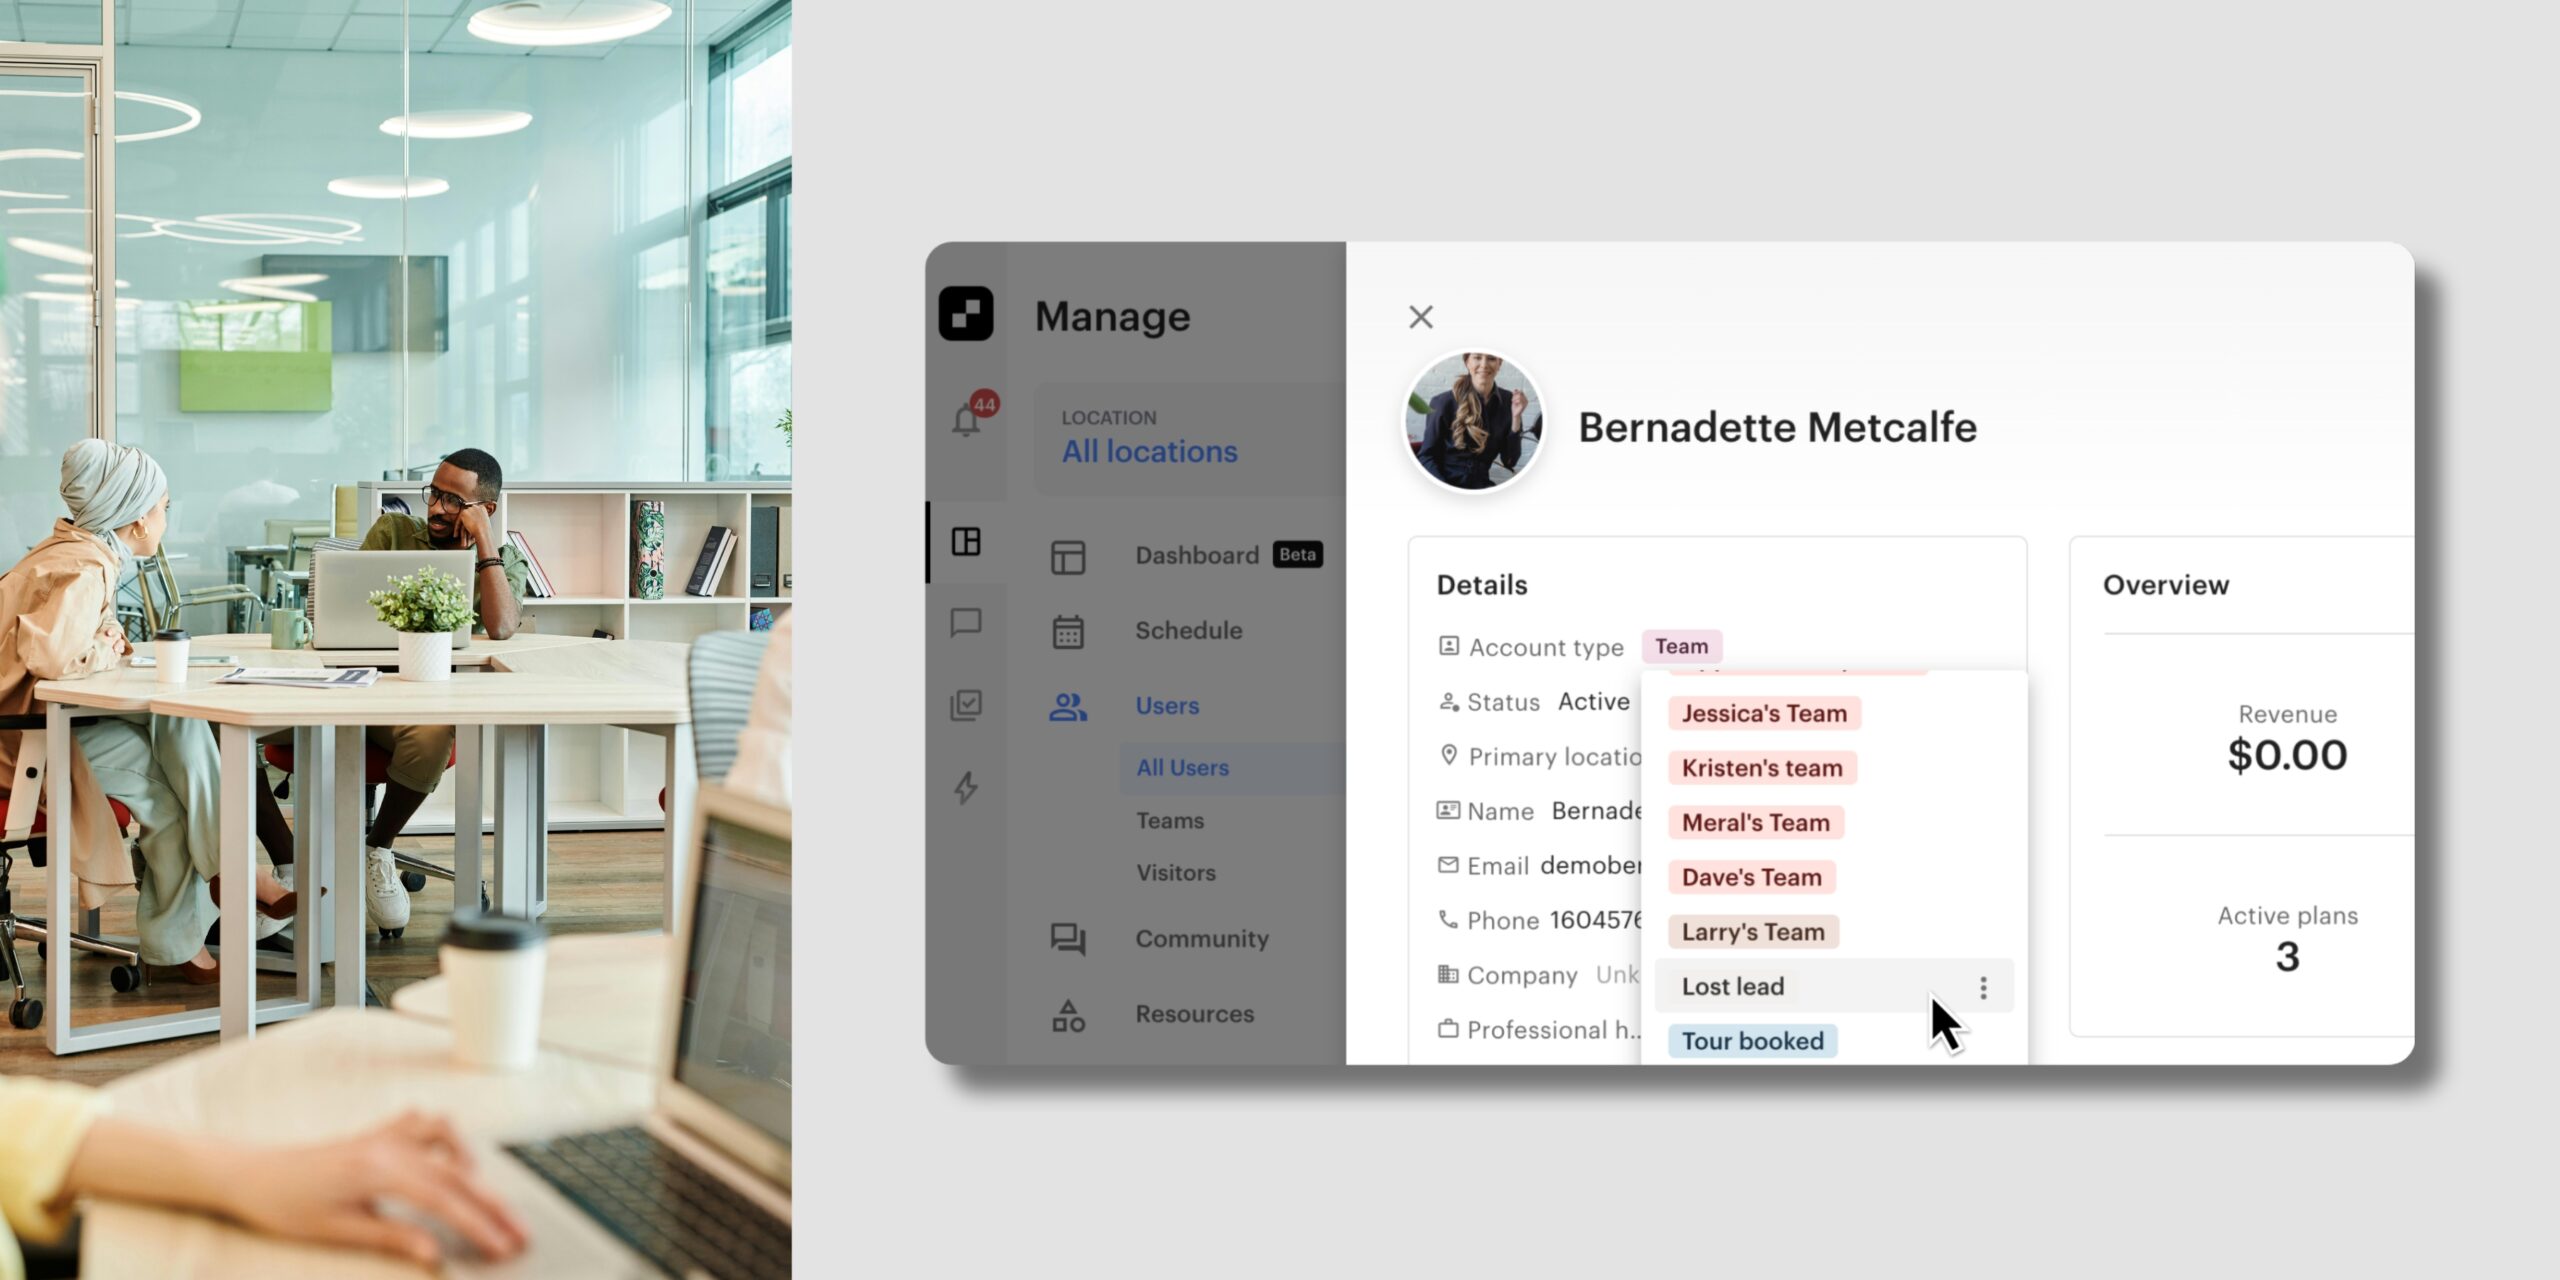Open the chat bubble icon in the rail

[966, 623]
